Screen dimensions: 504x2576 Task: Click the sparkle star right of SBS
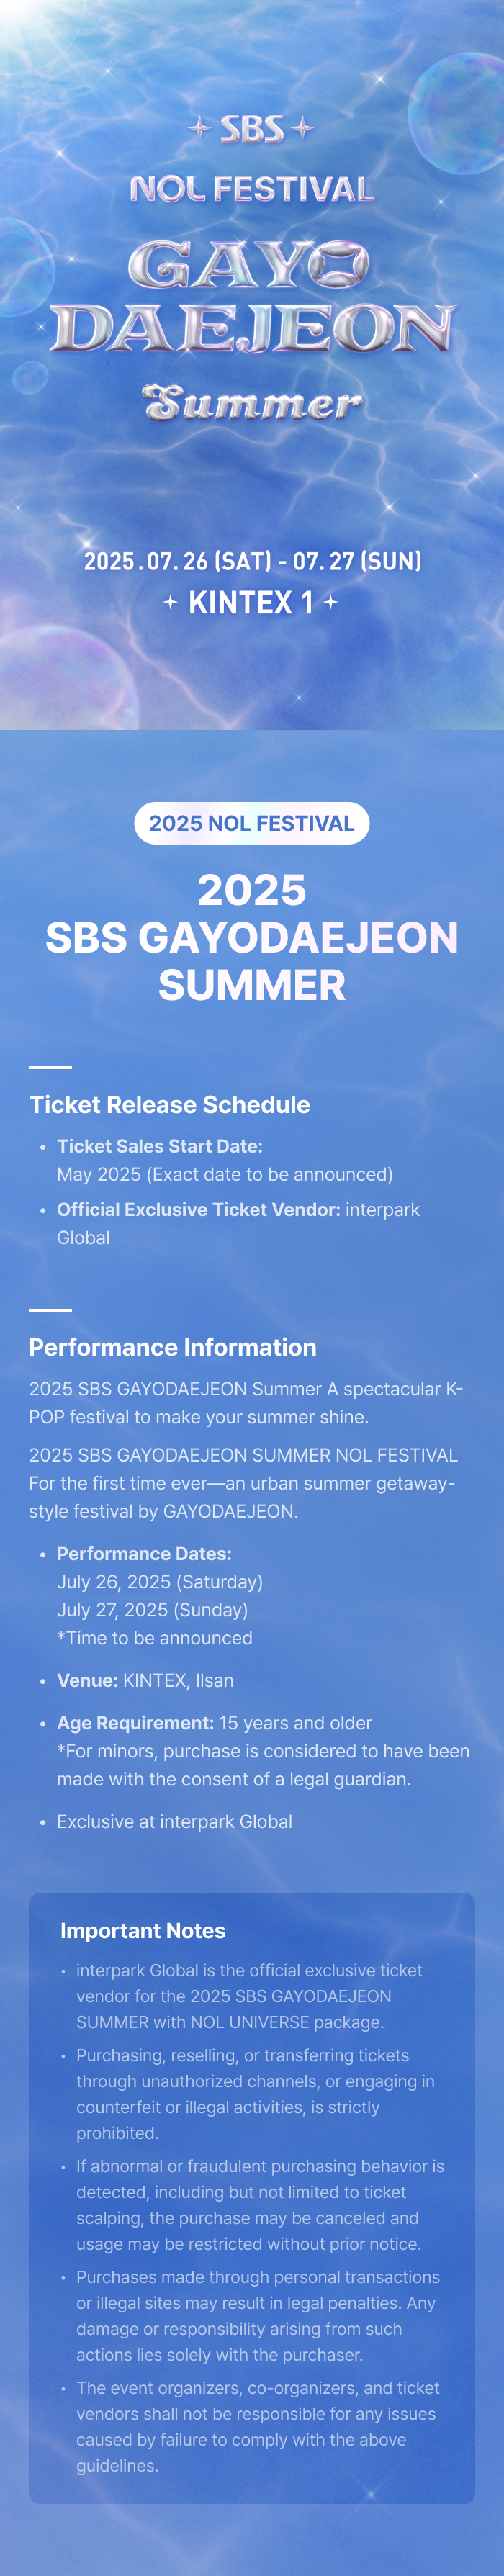point(303,128)
